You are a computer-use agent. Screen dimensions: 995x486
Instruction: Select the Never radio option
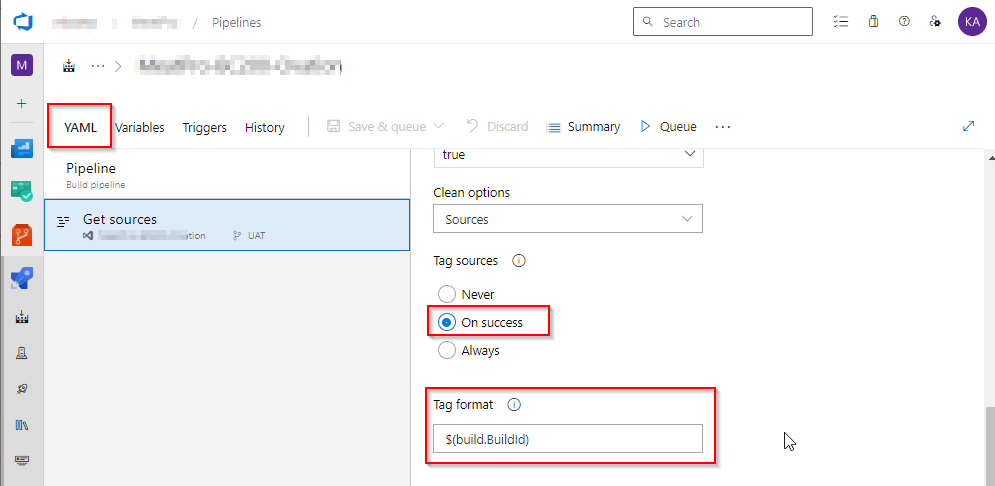[x=448, y=294]
